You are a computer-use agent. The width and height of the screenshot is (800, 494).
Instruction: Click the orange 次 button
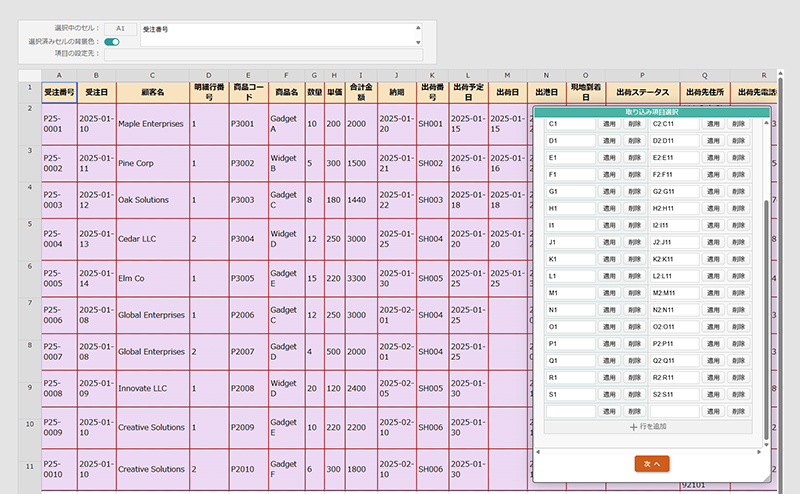coord(652,464)
